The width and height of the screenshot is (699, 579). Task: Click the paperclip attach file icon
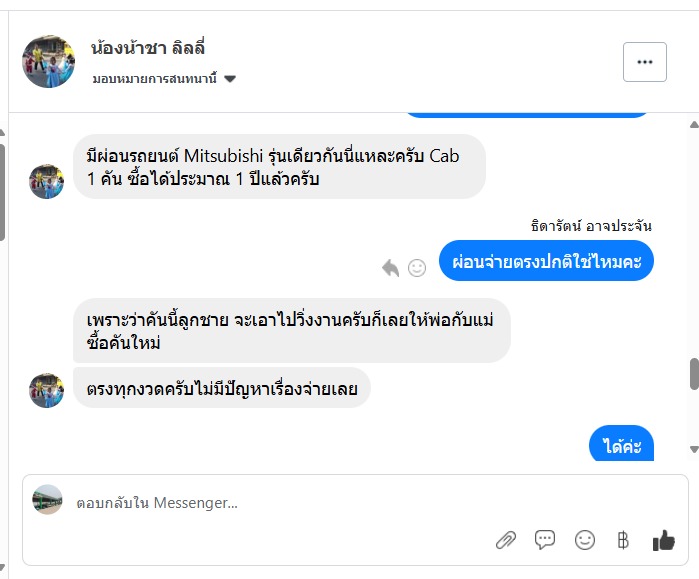506,540
